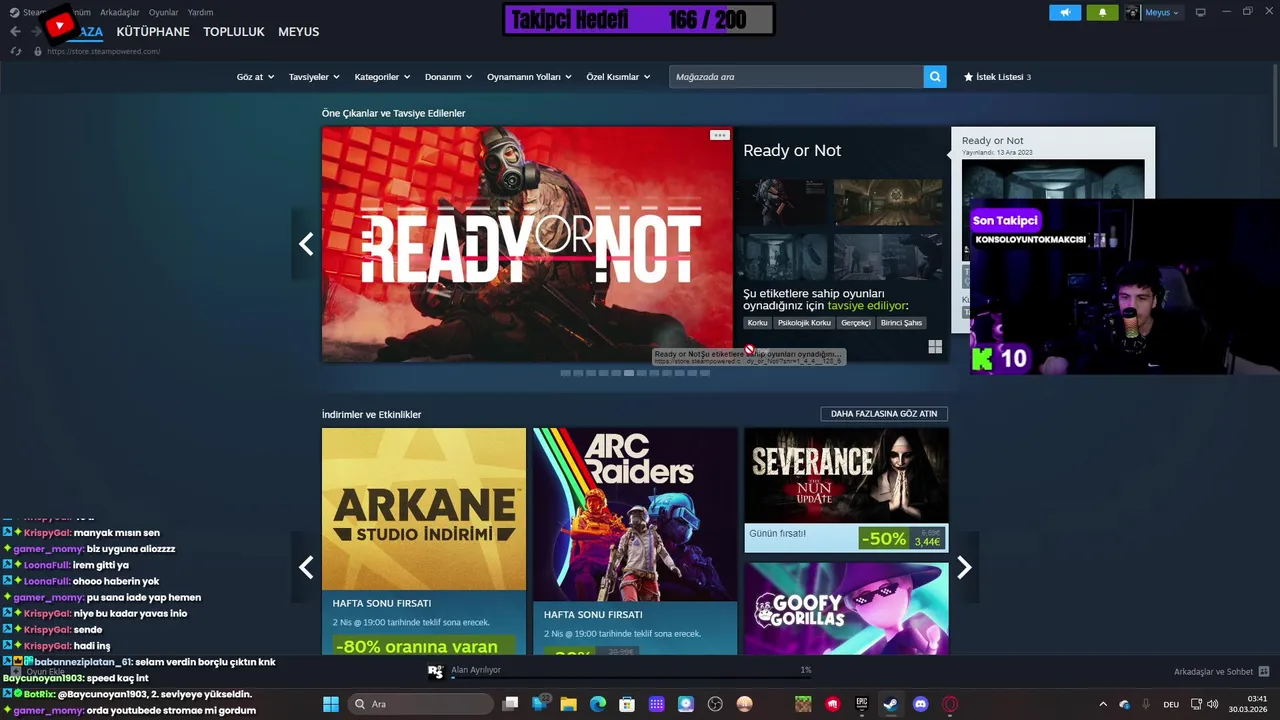Switch to the KÜTÜPHANE tab
Viewport: 1280px width, 720px height.
tap(153, 32)
